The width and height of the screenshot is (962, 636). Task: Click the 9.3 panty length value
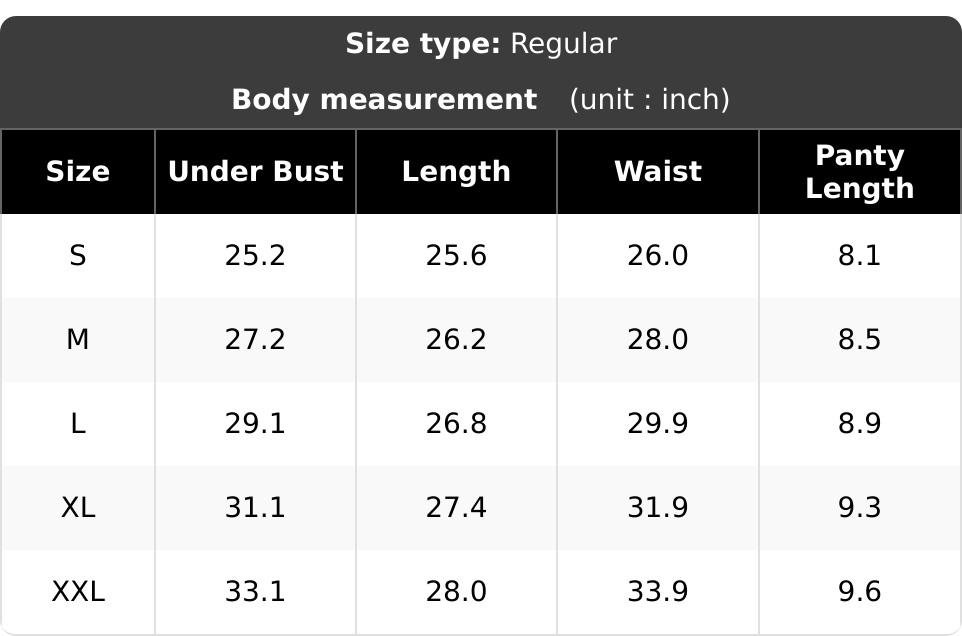click(x=860, y=508)
